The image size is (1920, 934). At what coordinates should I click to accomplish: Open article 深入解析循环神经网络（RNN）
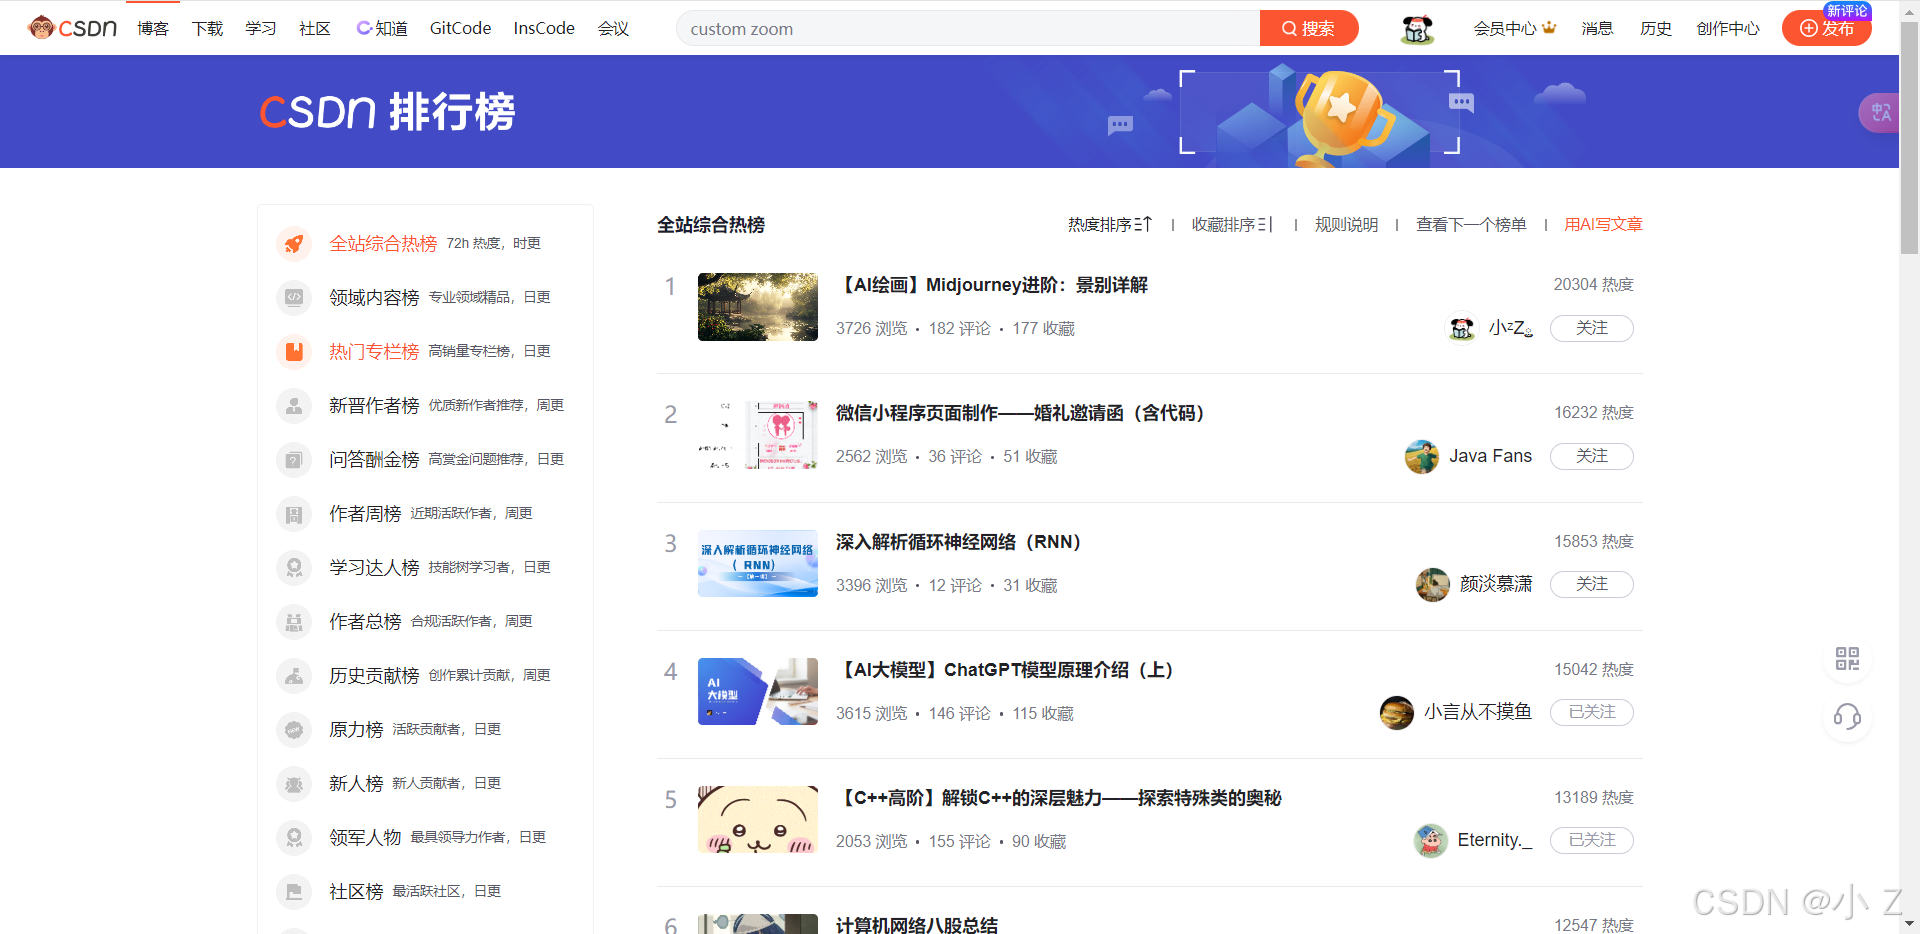[x=959, y=542]
